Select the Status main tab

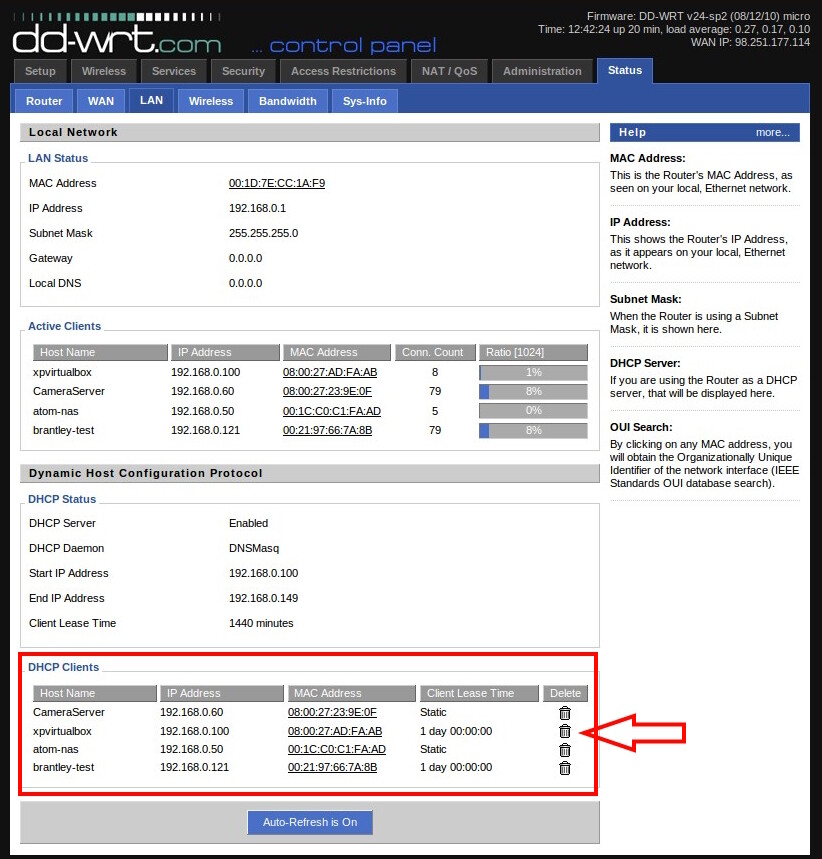625,70
